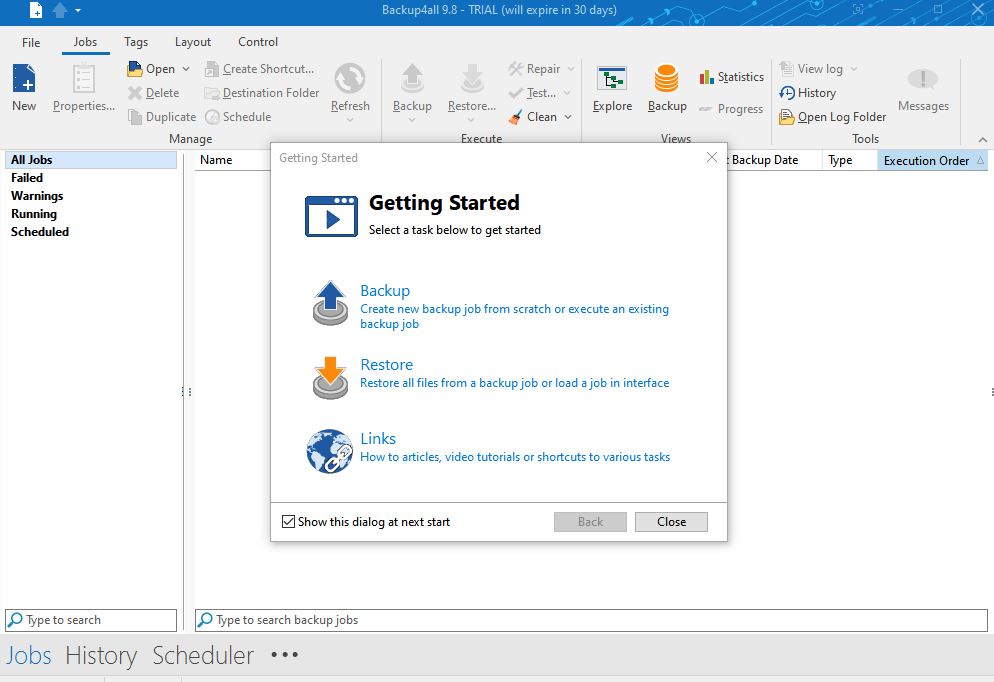Switch to the Explore view

[x=612, y=88]
